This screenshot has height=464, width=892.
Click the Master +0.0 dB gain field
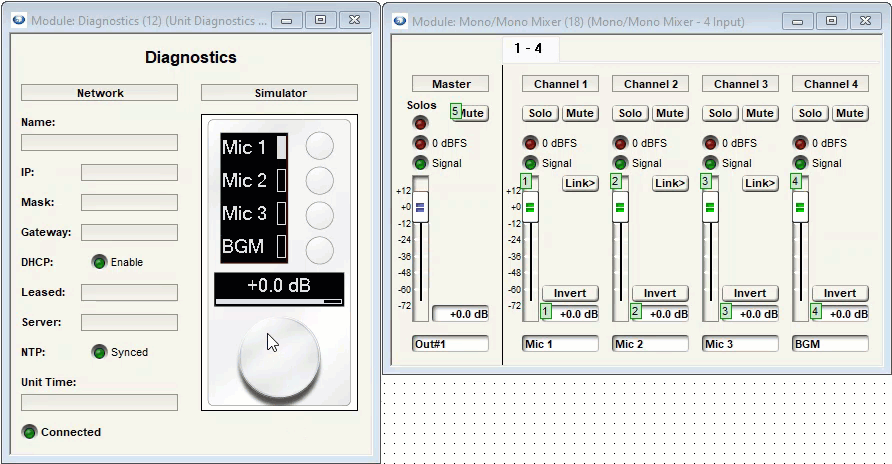tap(460, 314)
